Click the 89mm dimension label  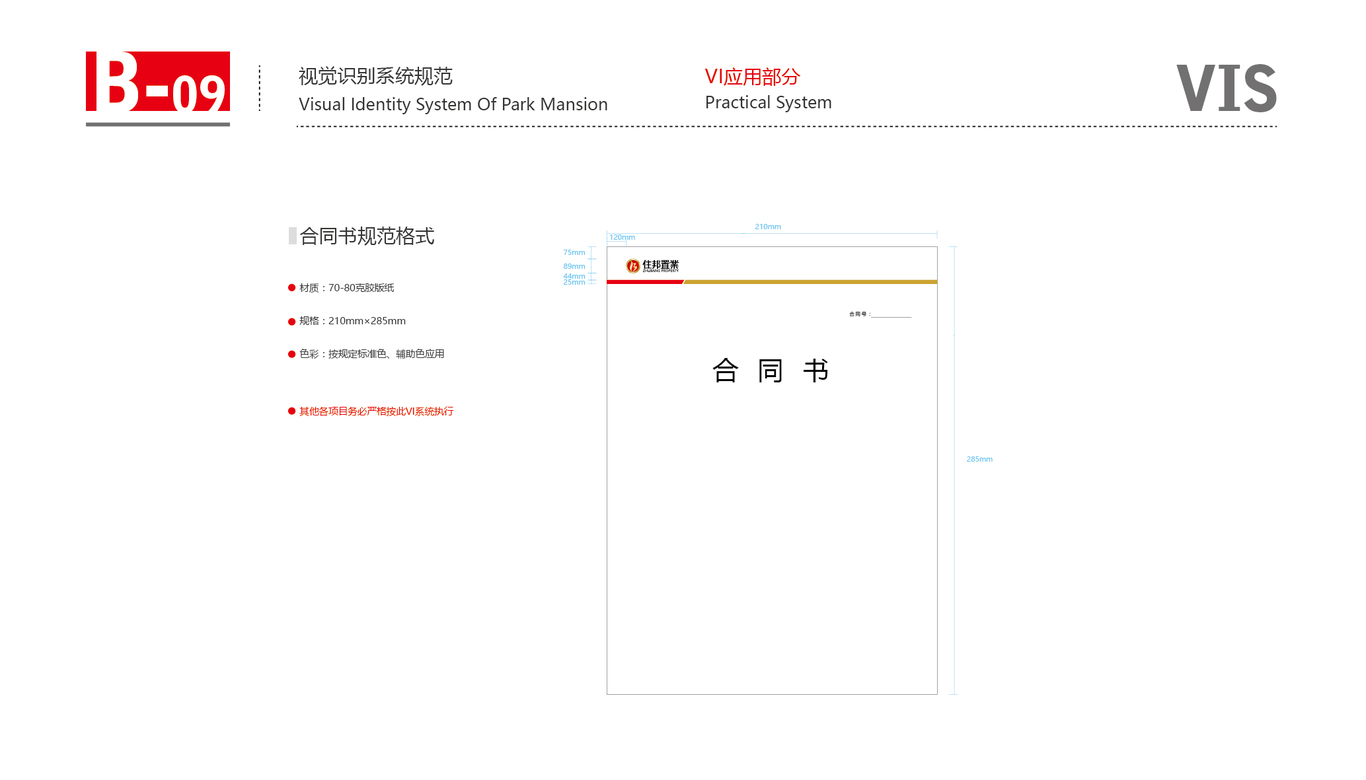point(574,267)
